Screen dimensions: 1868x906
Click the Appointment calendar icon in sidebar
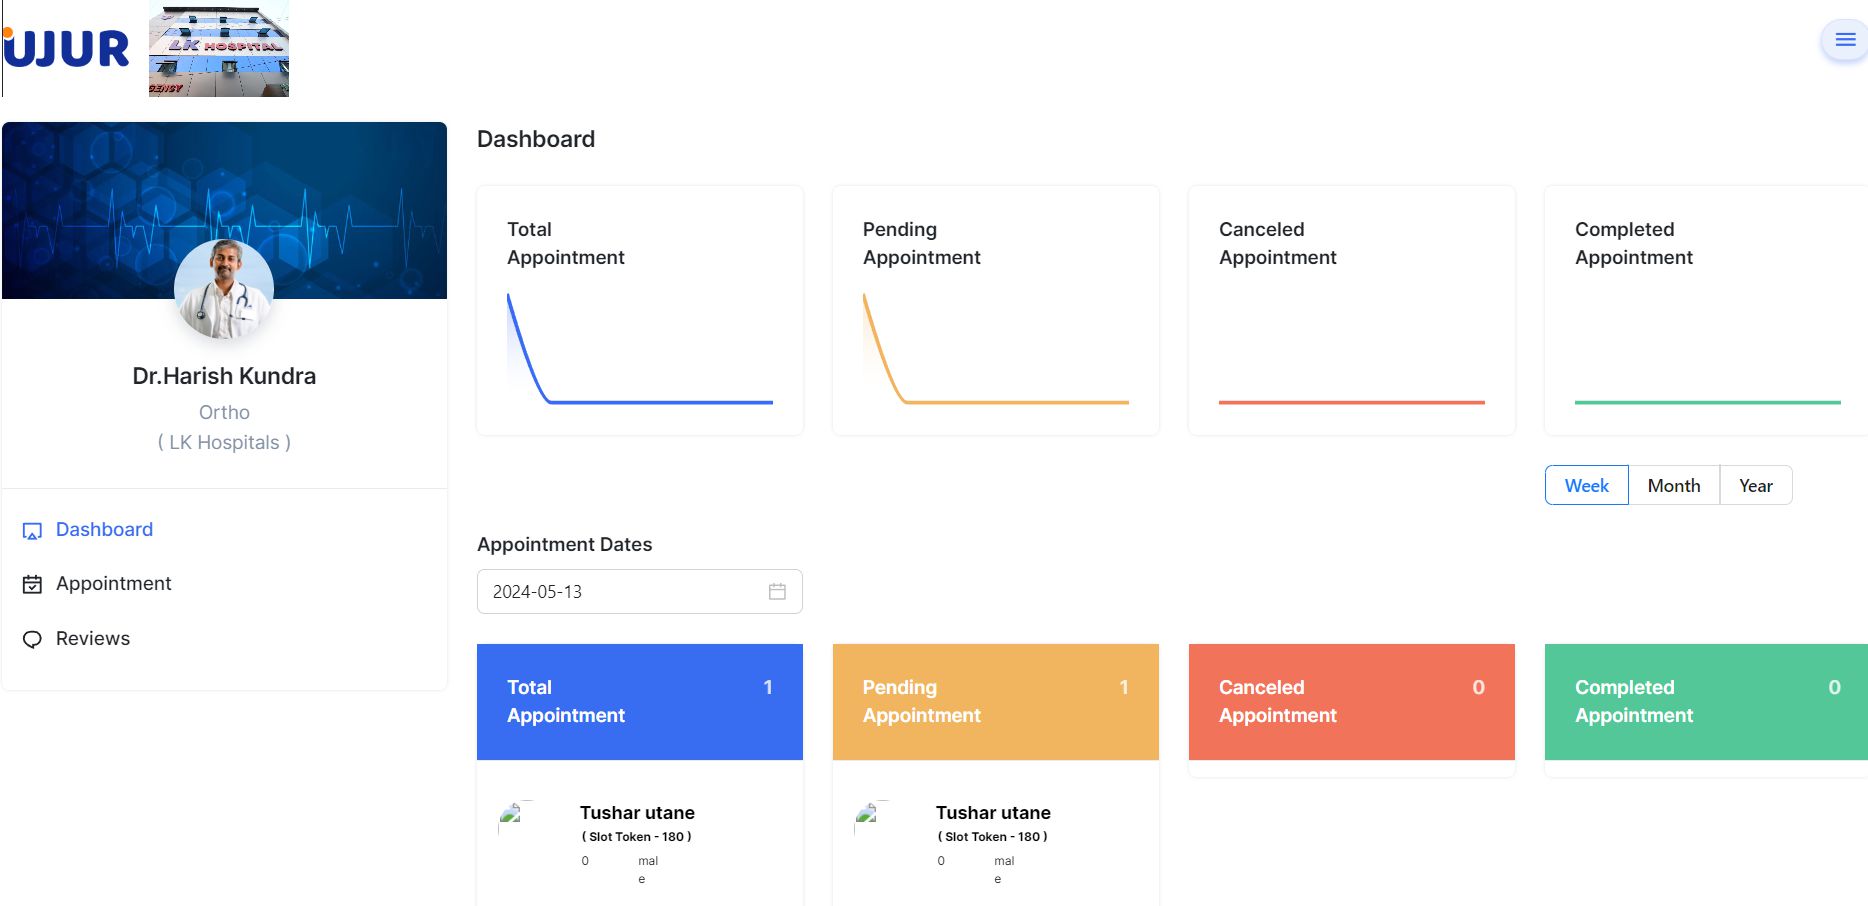point(32,584)
